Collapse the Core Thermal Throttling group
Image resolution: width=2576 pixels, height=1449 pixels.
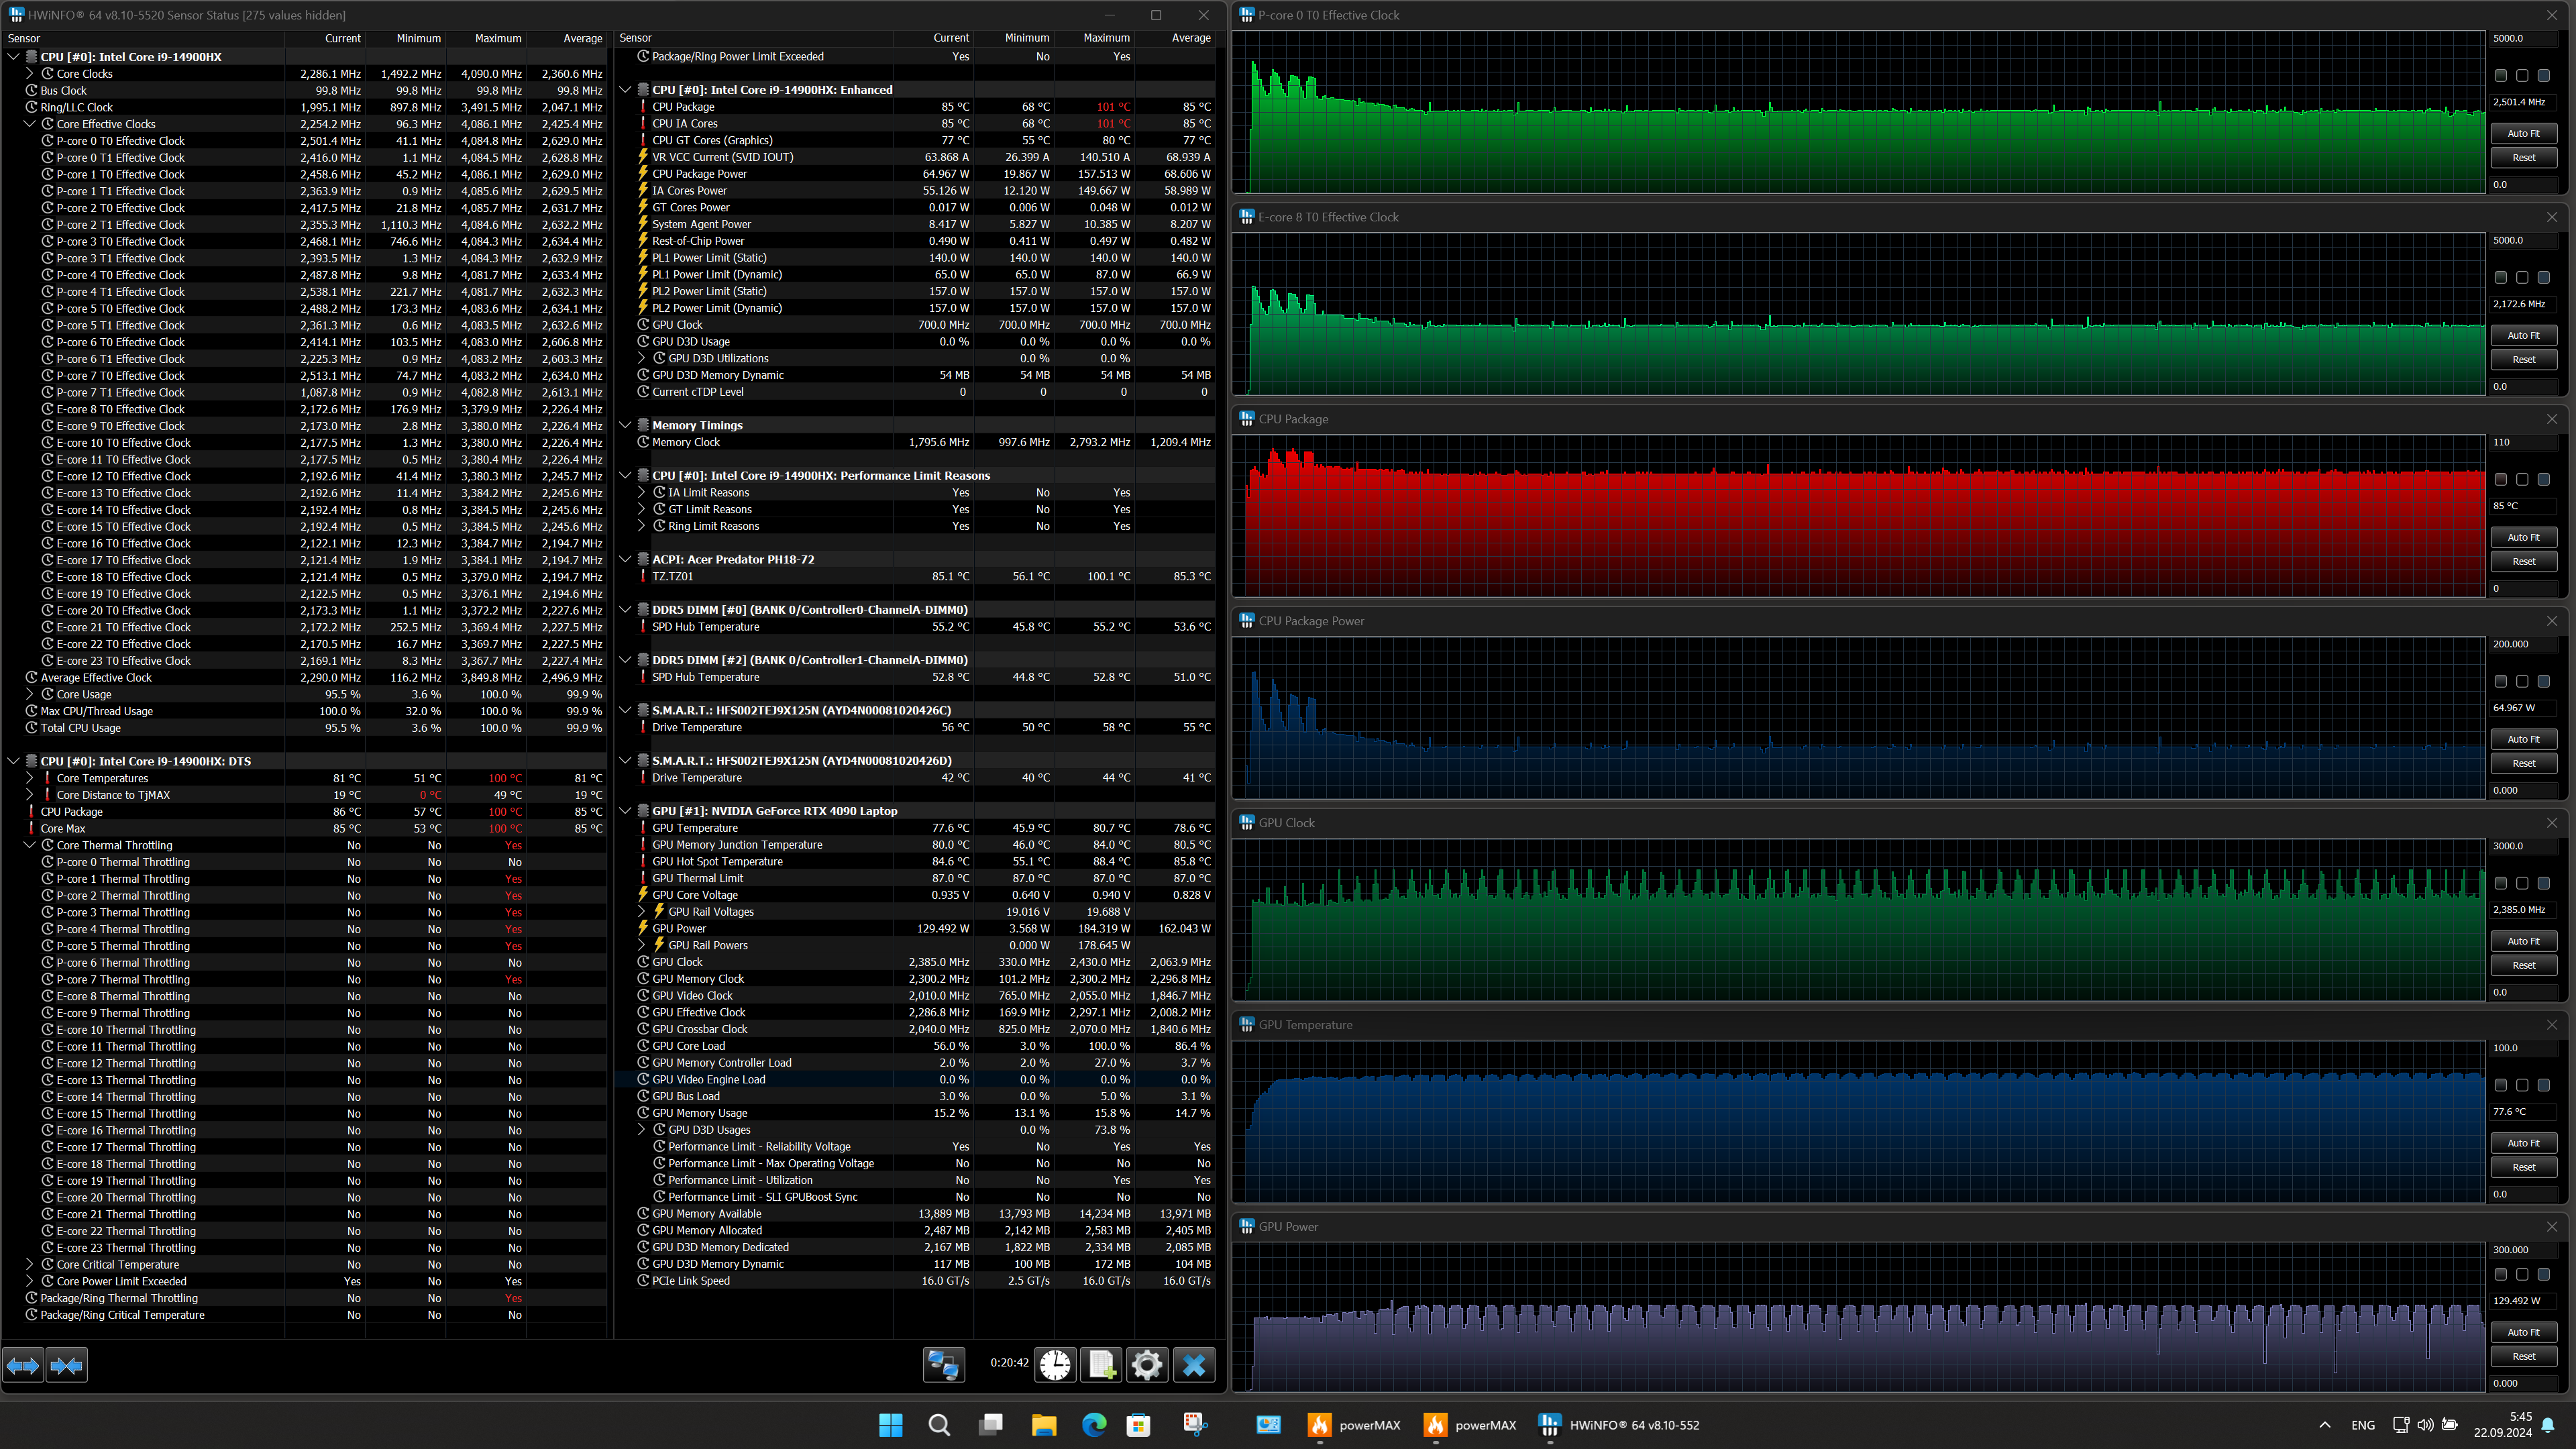pyautogui.click(x=30, y=845)
